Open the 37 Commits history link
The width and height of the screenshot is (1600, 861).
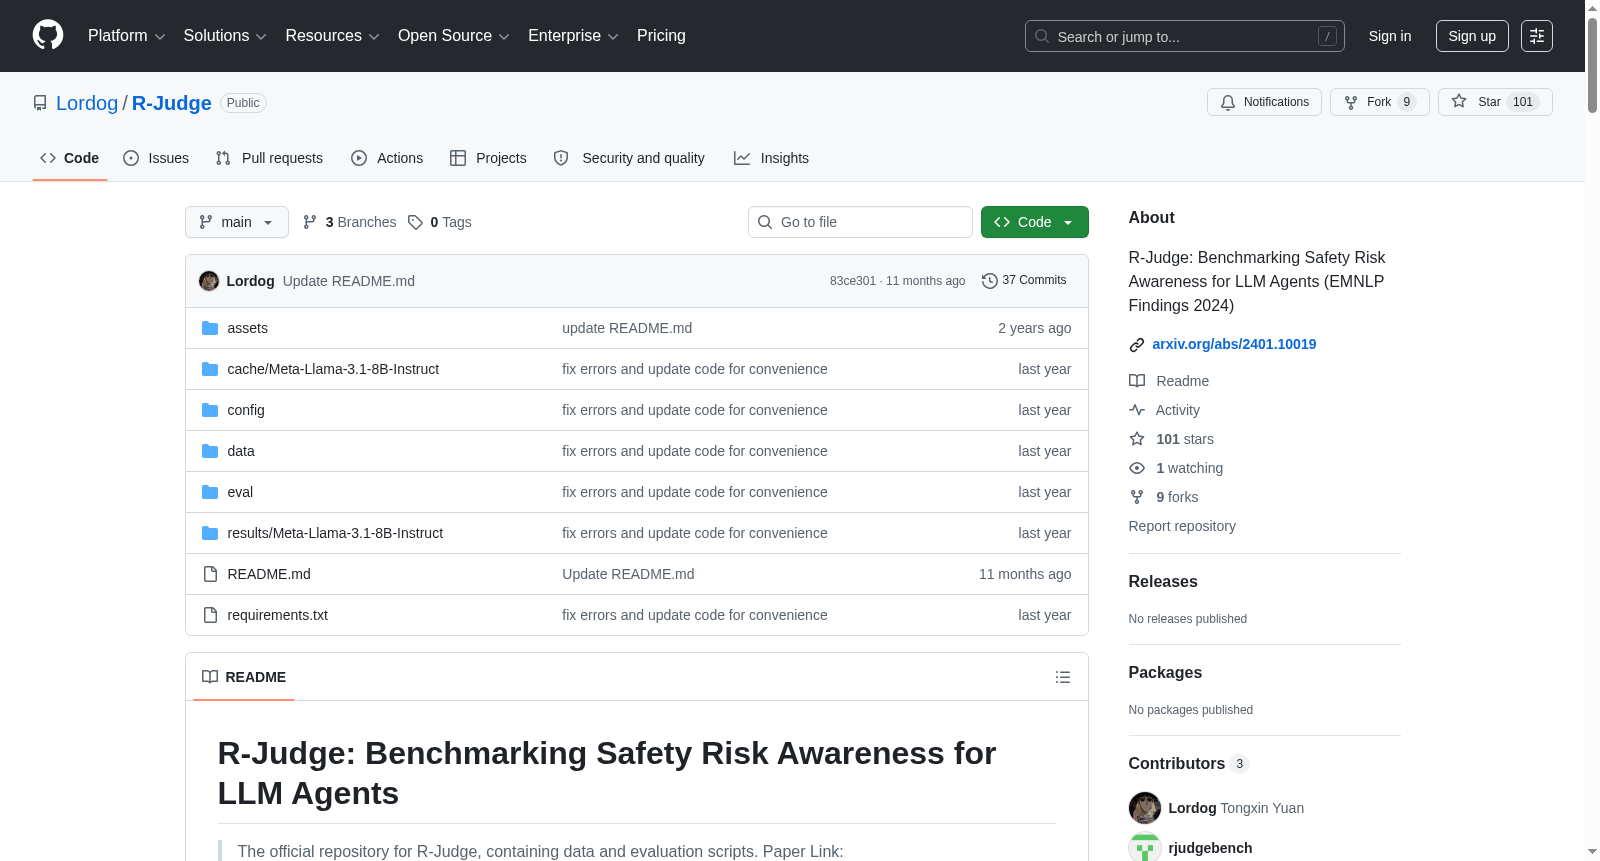point(1024,281)
